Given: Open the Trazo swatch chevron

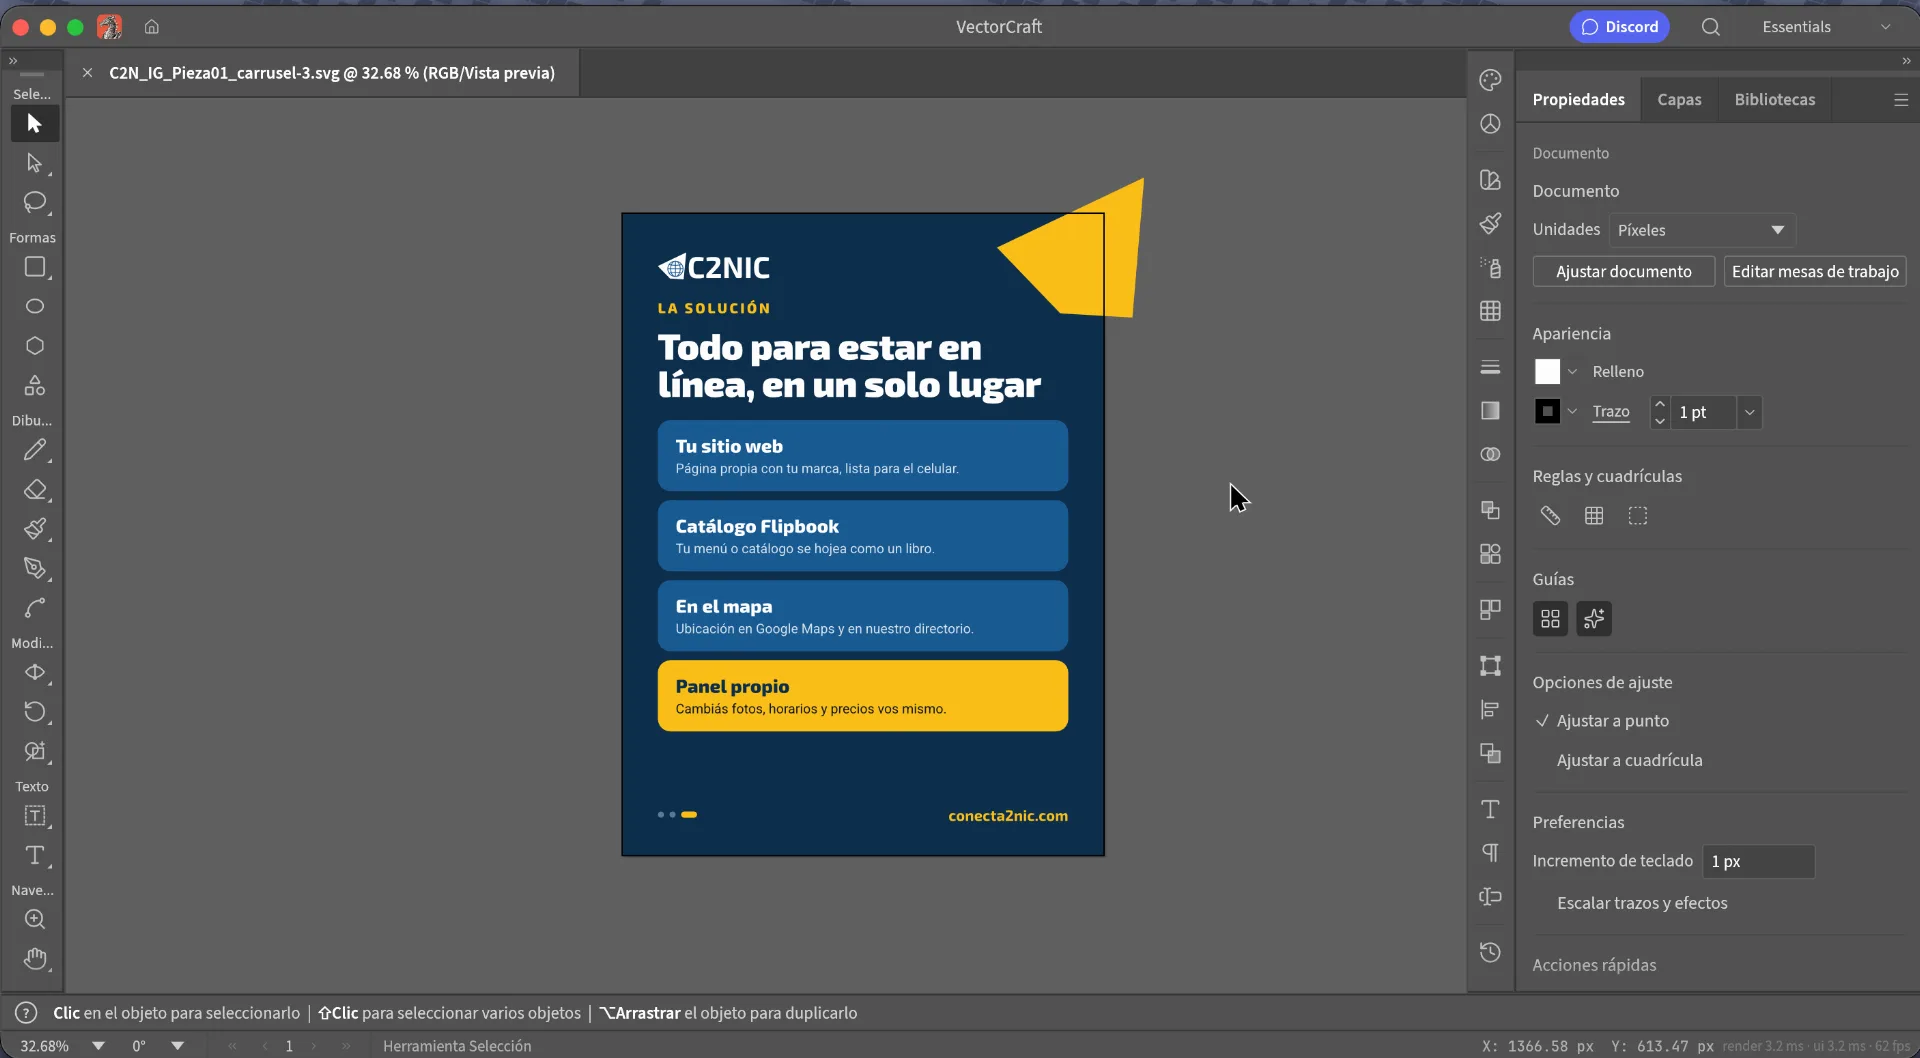Looking at the screenshot, I should tap(1572, 411).
